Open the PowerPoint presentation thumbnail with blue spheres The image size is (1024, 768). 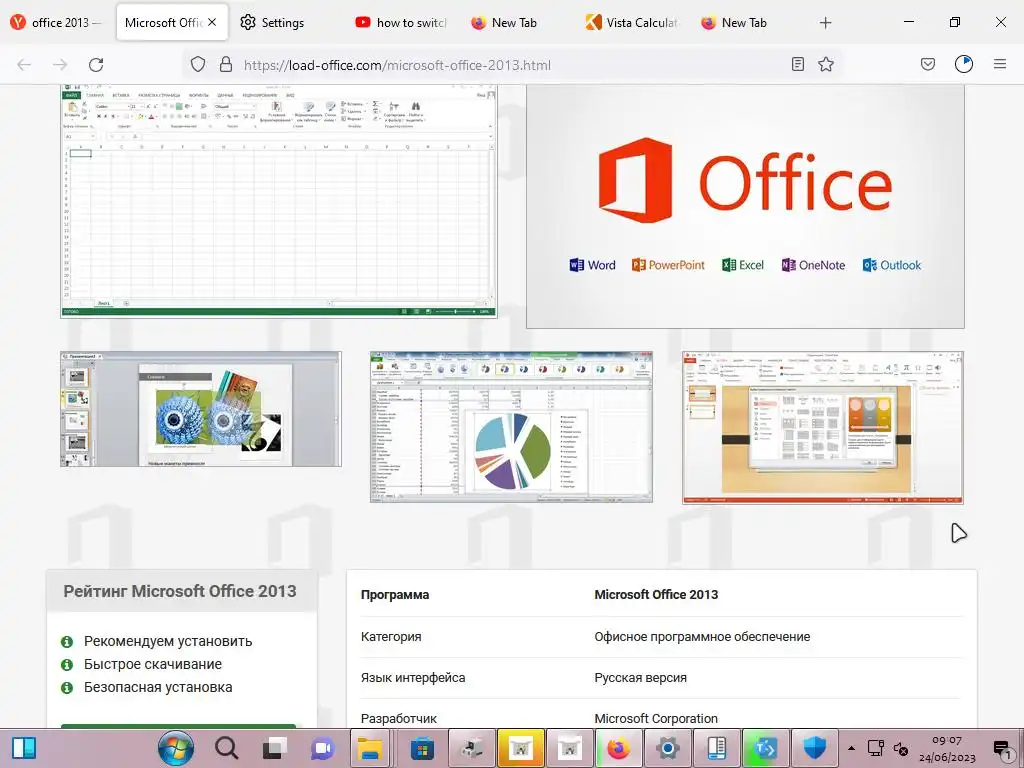[200, 409]
